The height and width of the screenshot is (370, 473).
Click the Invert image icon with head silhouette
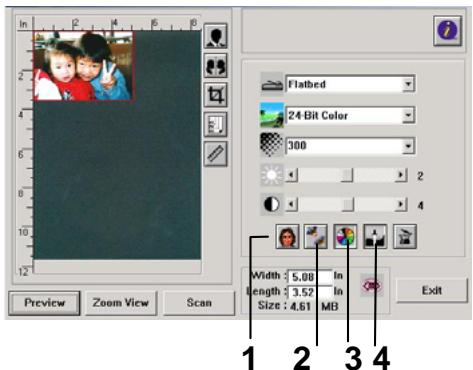(215, 36)
